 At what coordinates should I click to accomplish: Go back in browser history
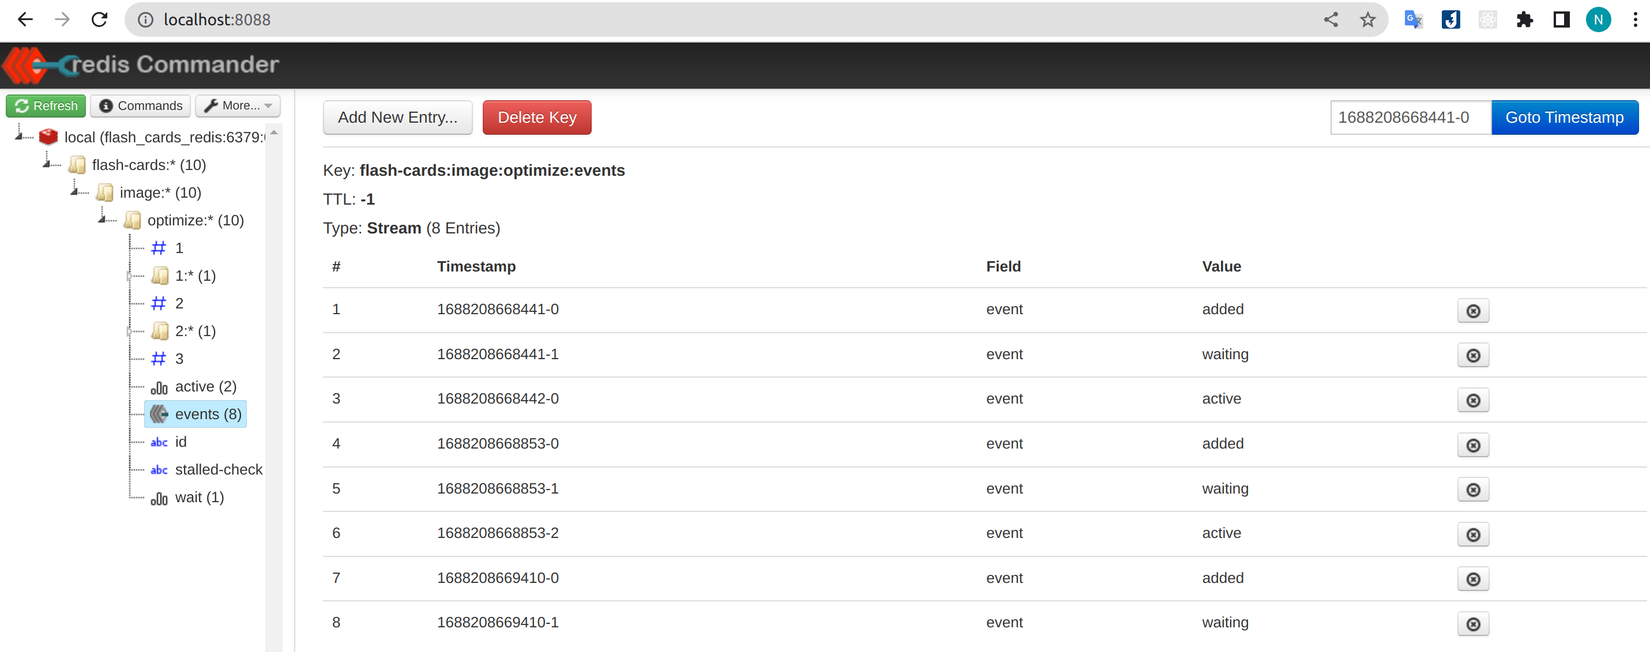[x=25, y=20]
